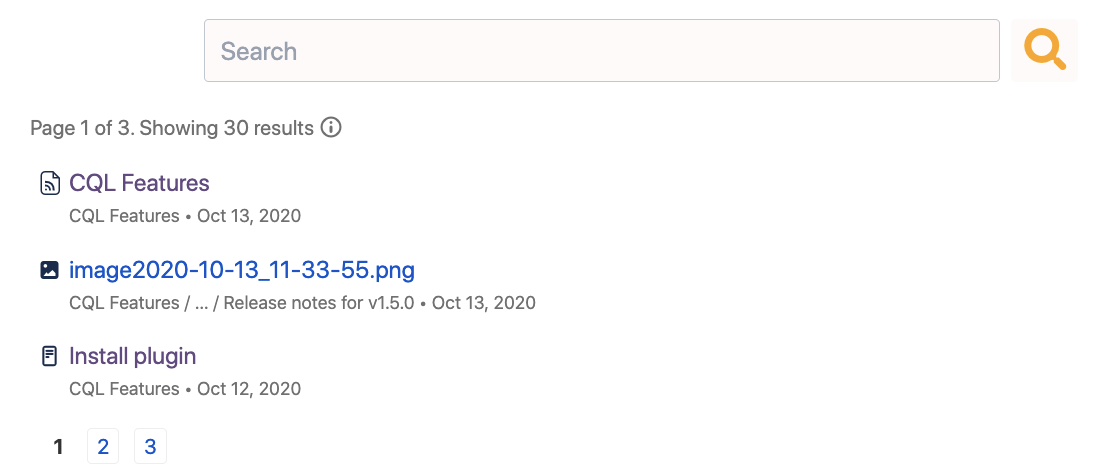Open the Install plugin page result
The image size is (1095, 475).
tap(132, 356)
